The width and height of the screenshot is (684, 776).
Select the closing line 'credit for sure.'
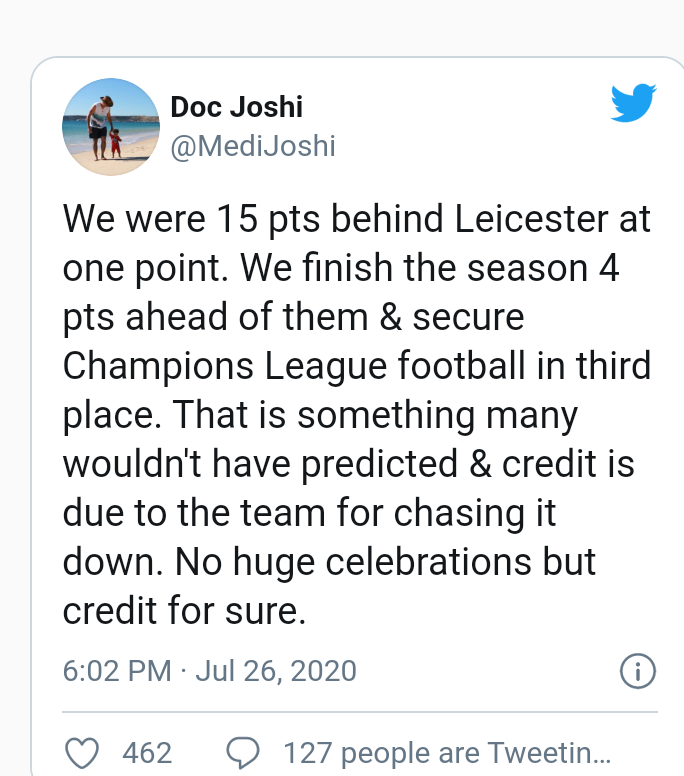tap(184, 611)
